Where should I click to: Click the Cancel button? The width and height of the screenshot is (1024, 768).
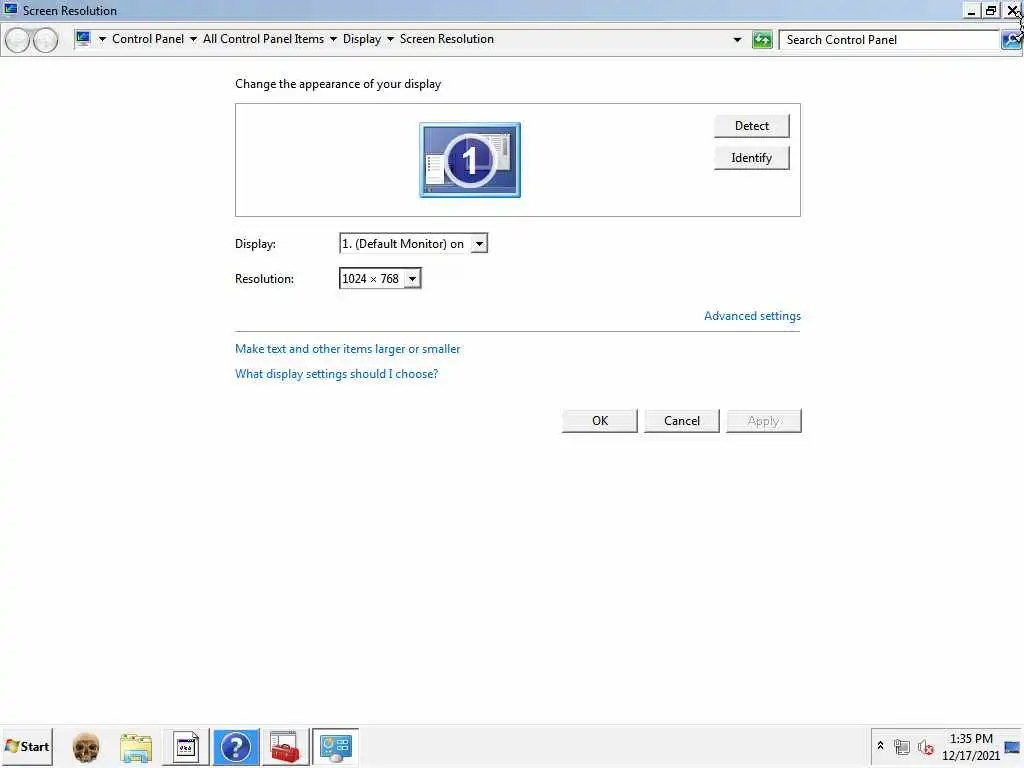[x=681, y=421]
